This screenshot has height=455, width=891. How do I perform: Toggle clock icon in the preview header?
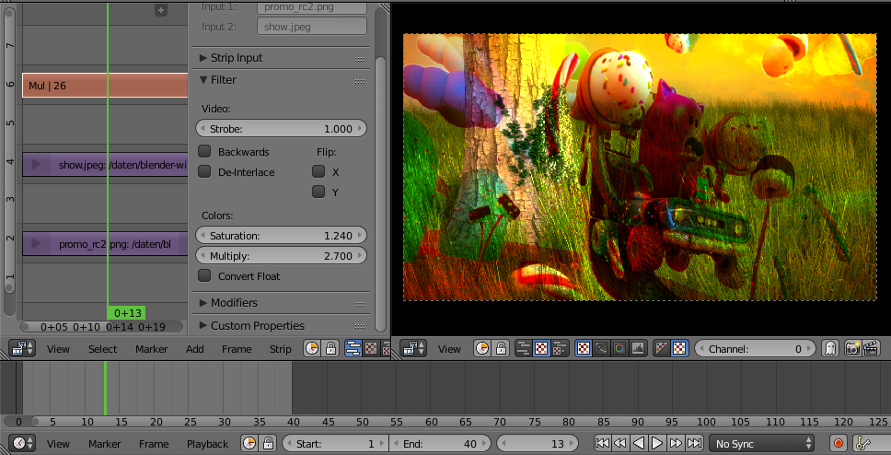[x=482, y=349]
